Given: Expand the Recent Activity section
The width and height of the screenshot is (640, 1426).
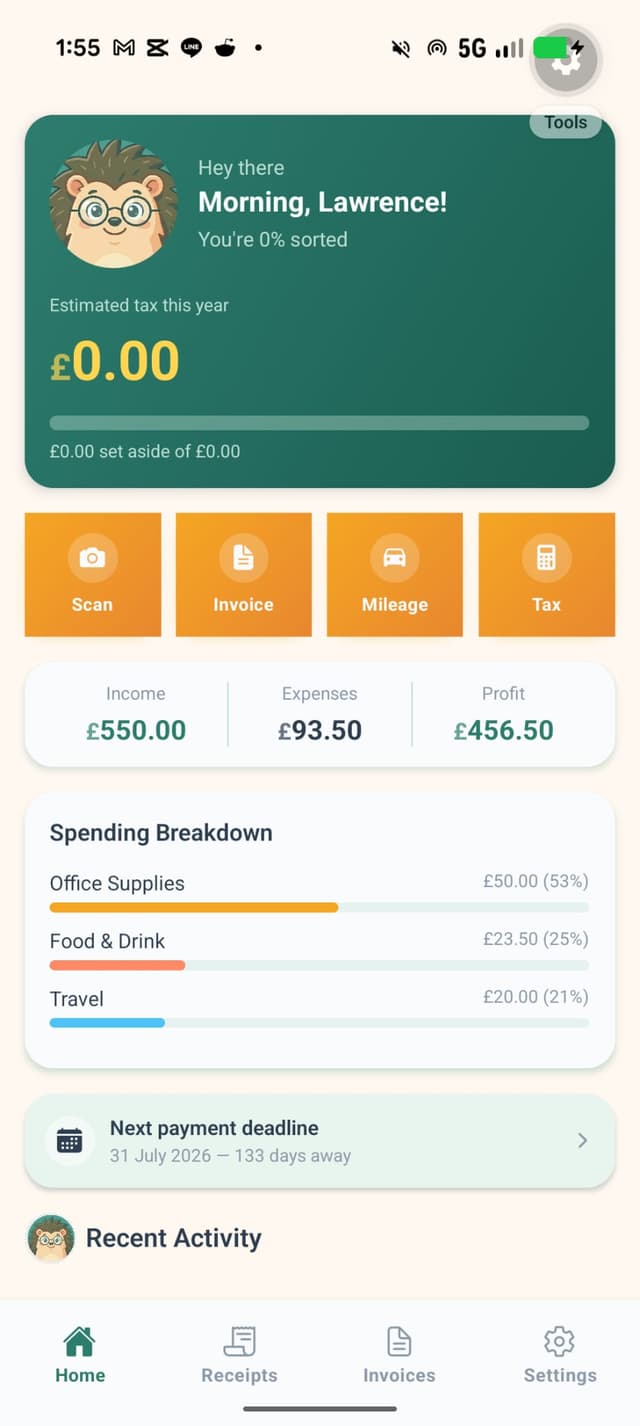Looking at the screenshot, I should tap(173, 1238).
